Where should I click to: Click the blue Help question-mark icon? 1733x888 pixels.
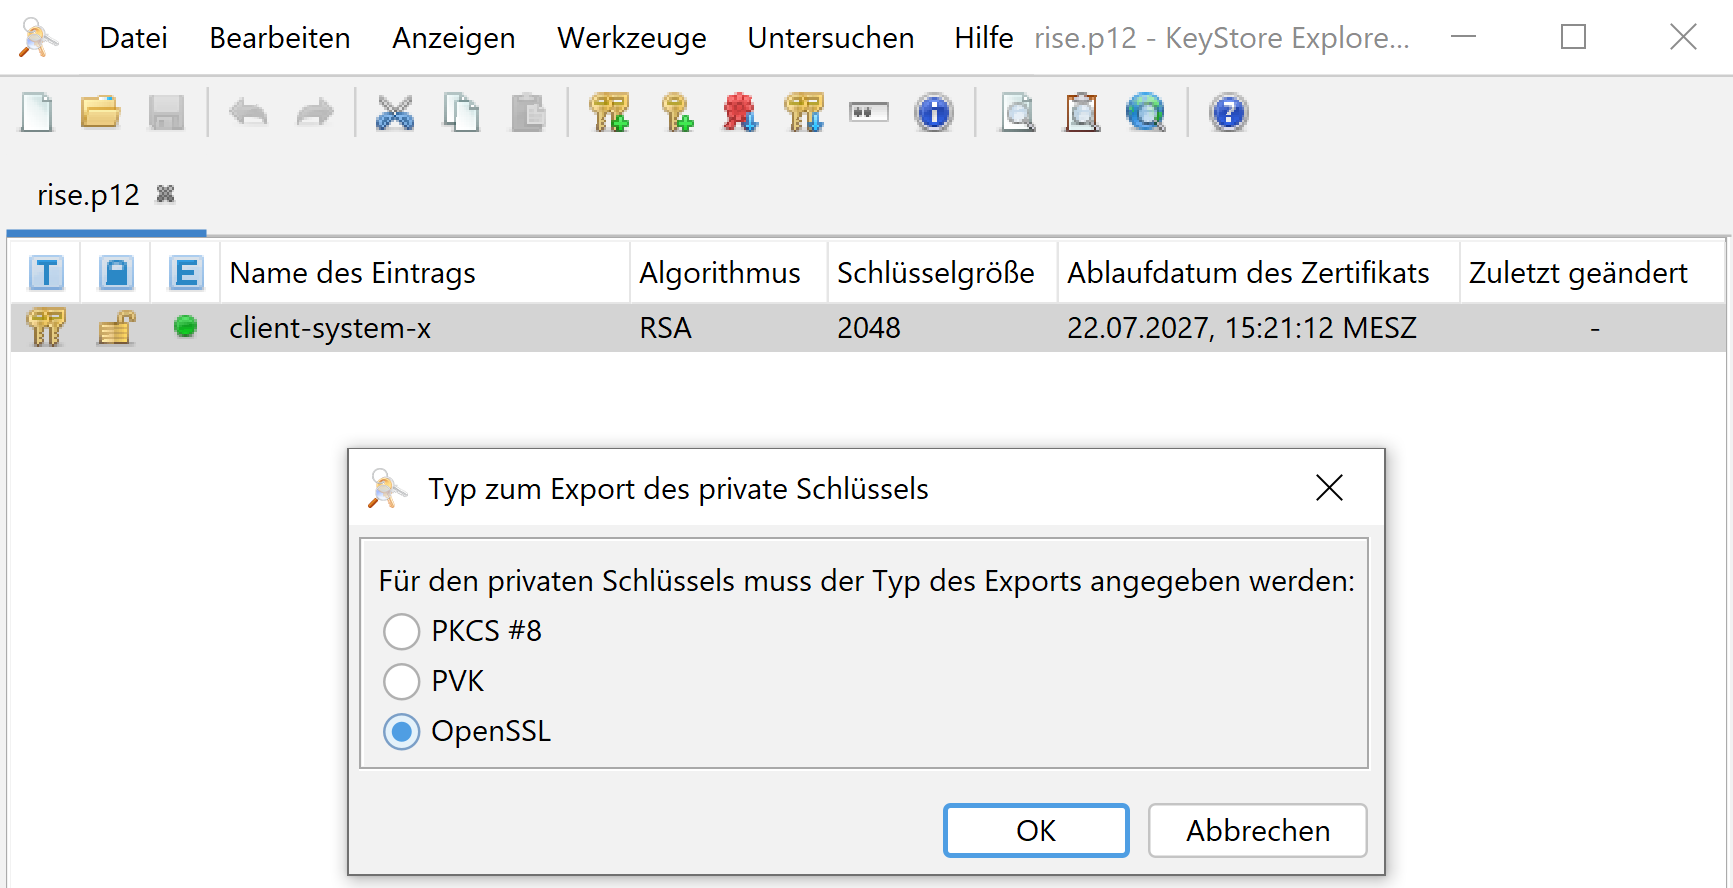click(x=1228, y=113)
